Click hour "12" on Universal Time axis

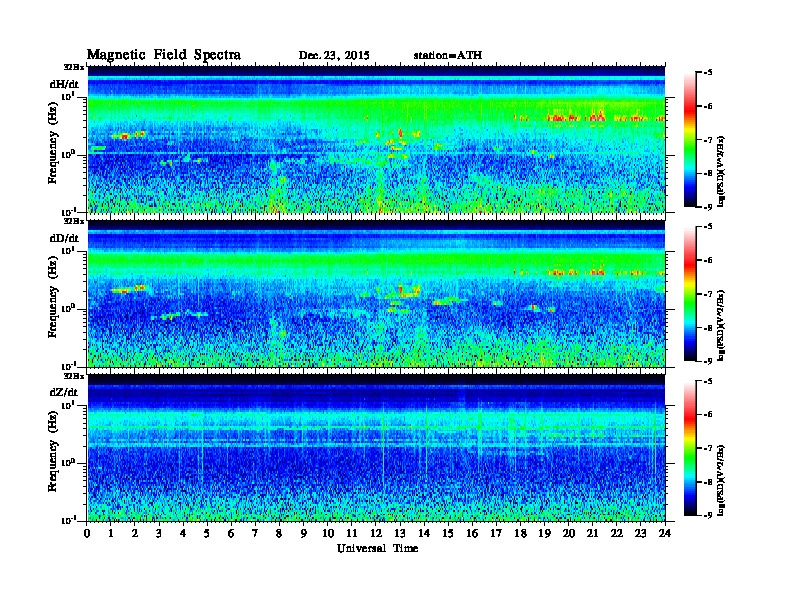376,534
